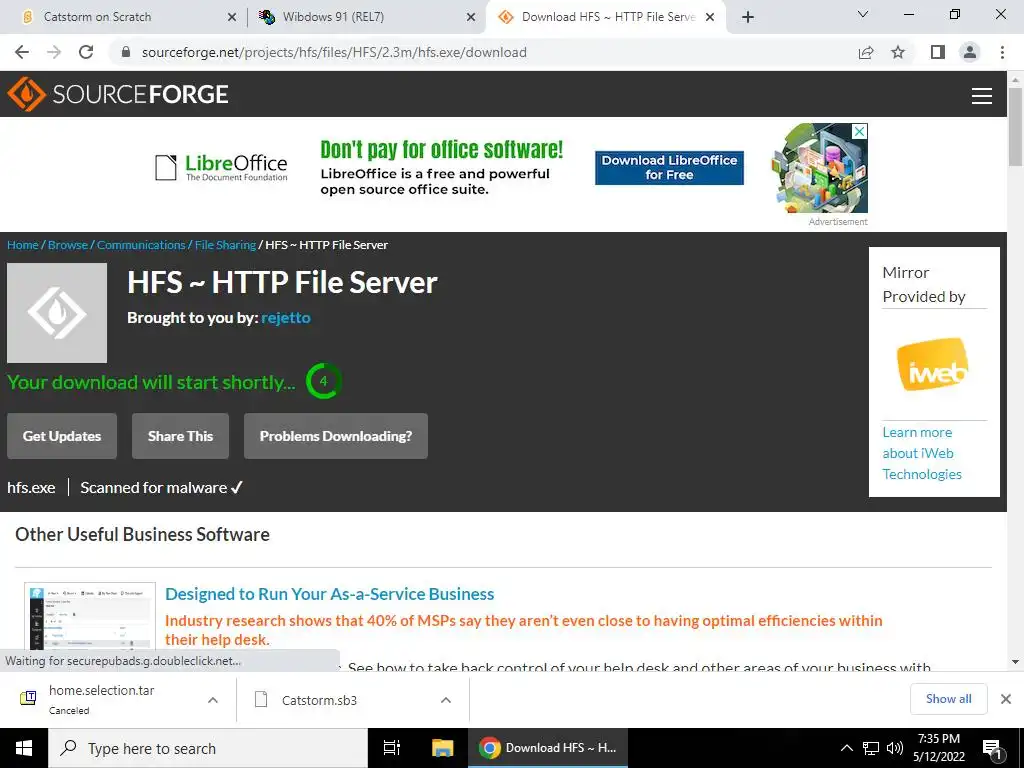
Task: Open Chrome three-dot menu
Action: (1002, 52)
